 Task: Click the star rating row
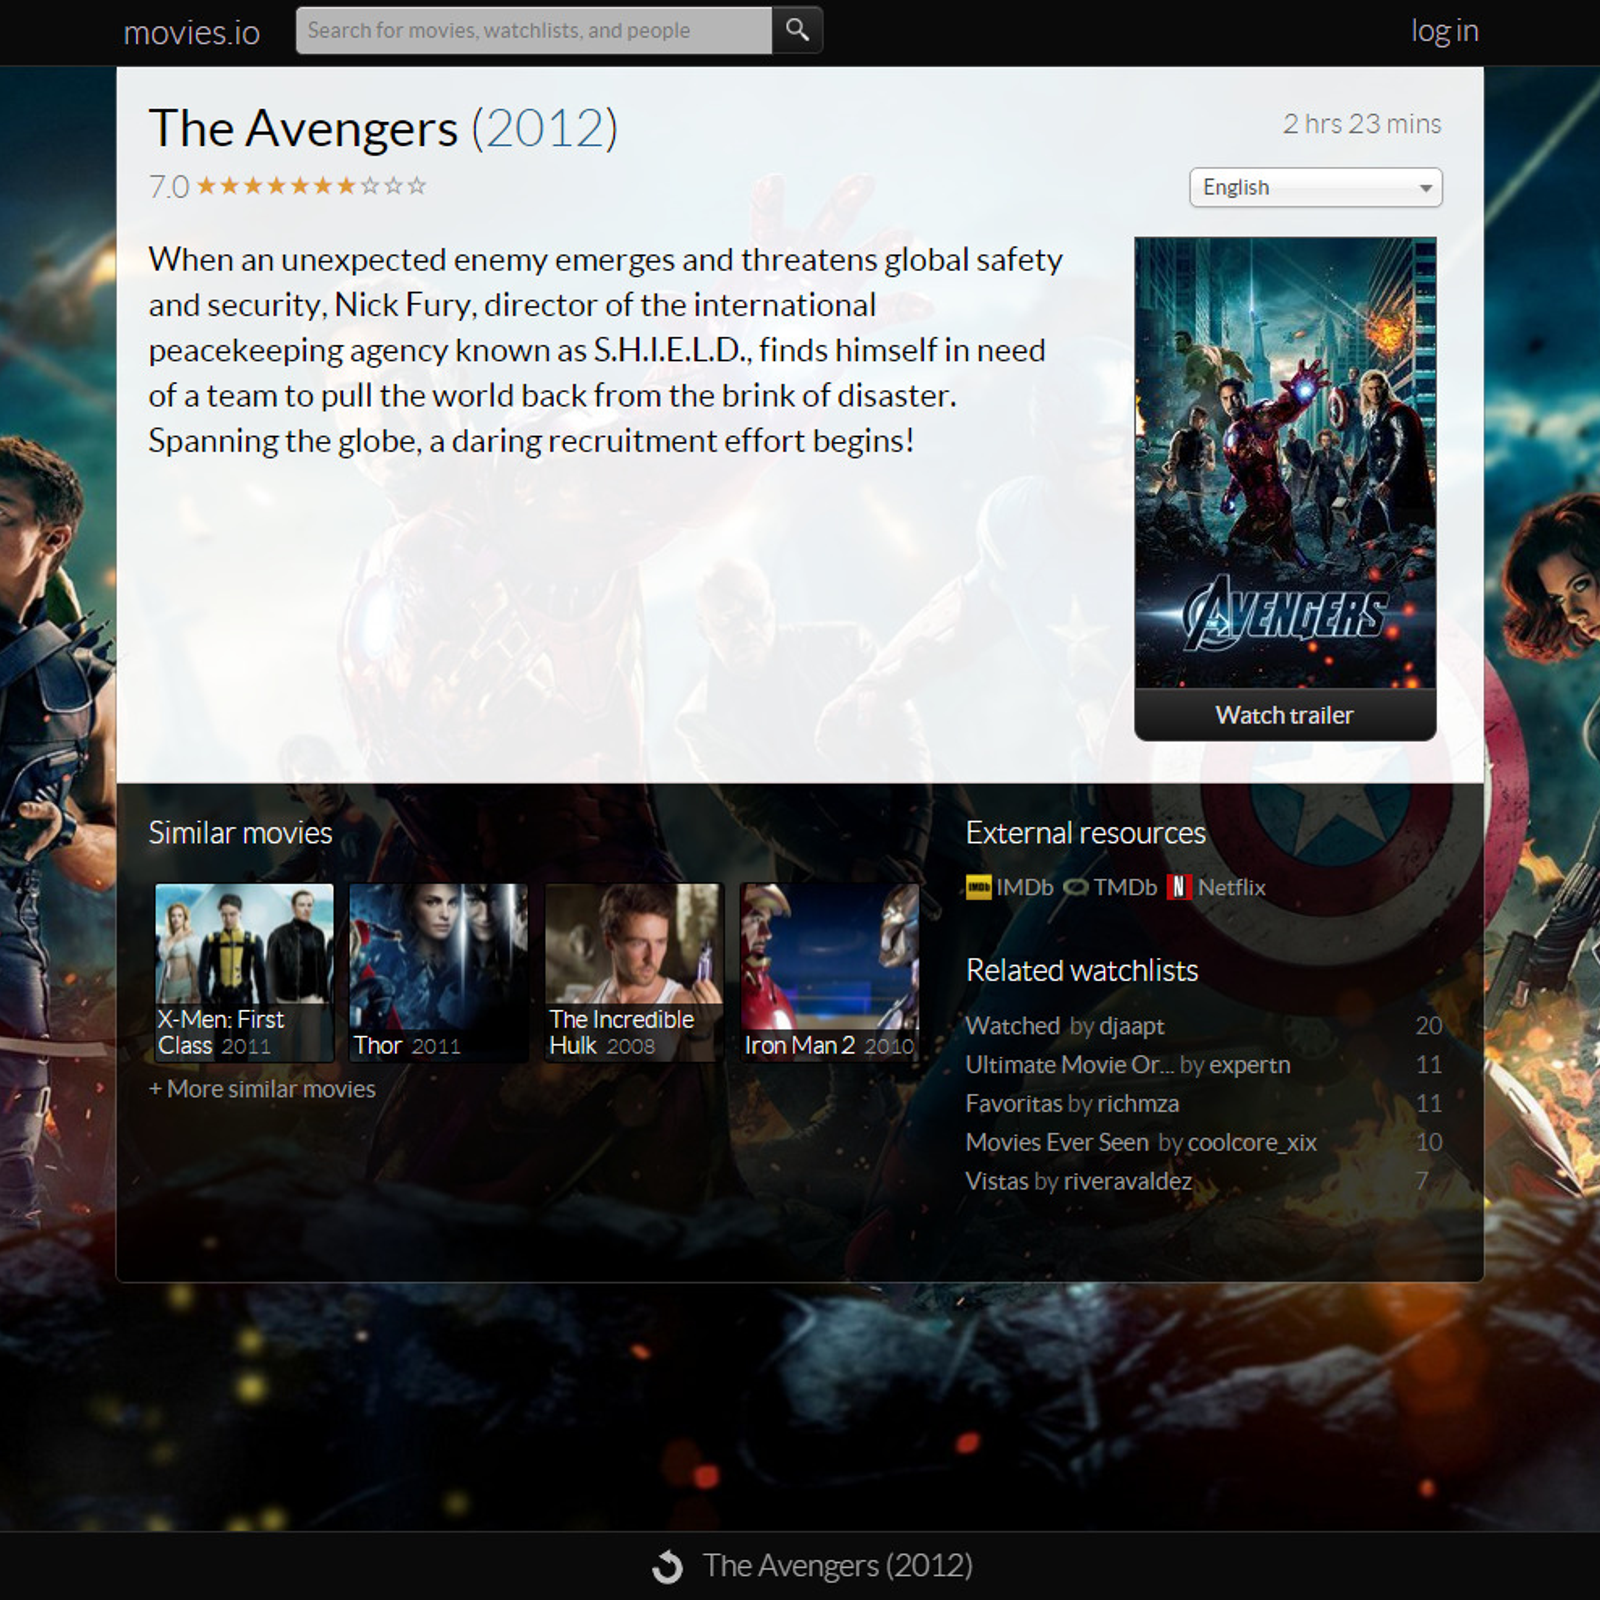click(x=311, y=186)
